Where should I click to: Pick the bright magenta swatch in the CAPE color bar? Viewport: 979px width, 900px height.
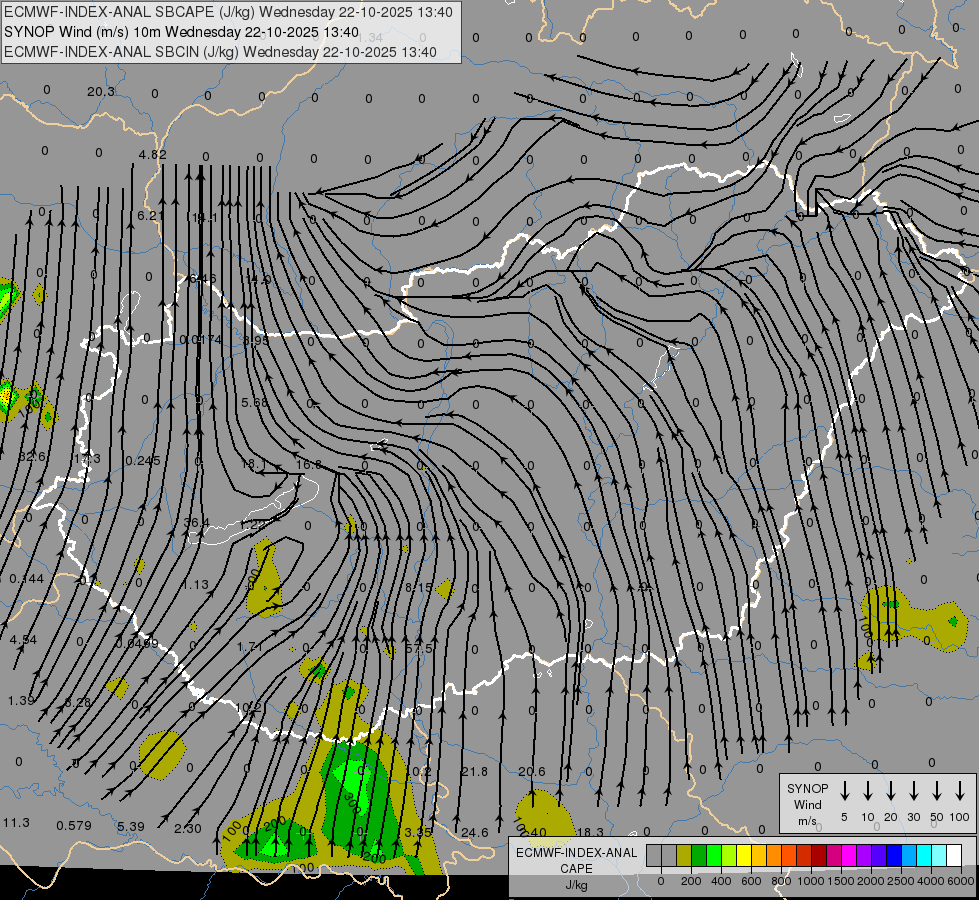849,855
